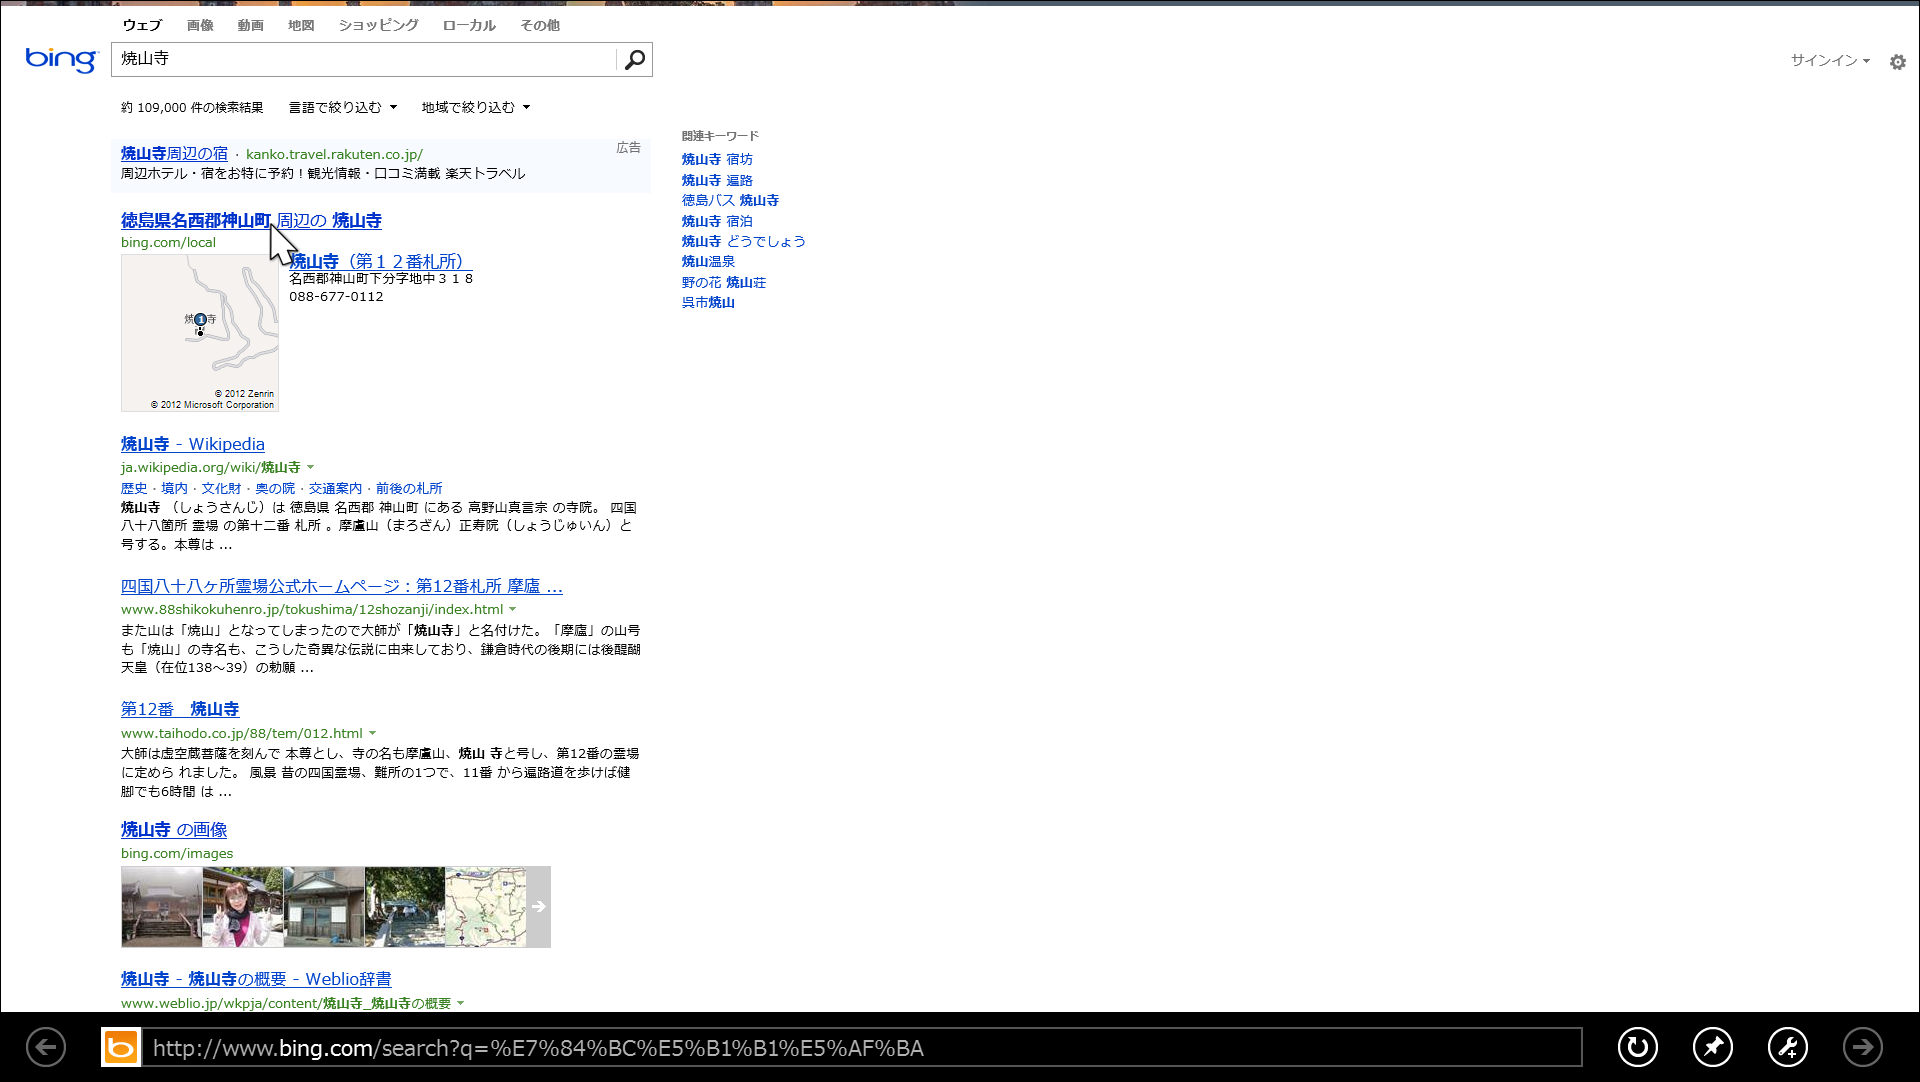Click the map pin marker on mini map
The height and width of the screenshot is (1082, 1920).
tap(200, 320)
